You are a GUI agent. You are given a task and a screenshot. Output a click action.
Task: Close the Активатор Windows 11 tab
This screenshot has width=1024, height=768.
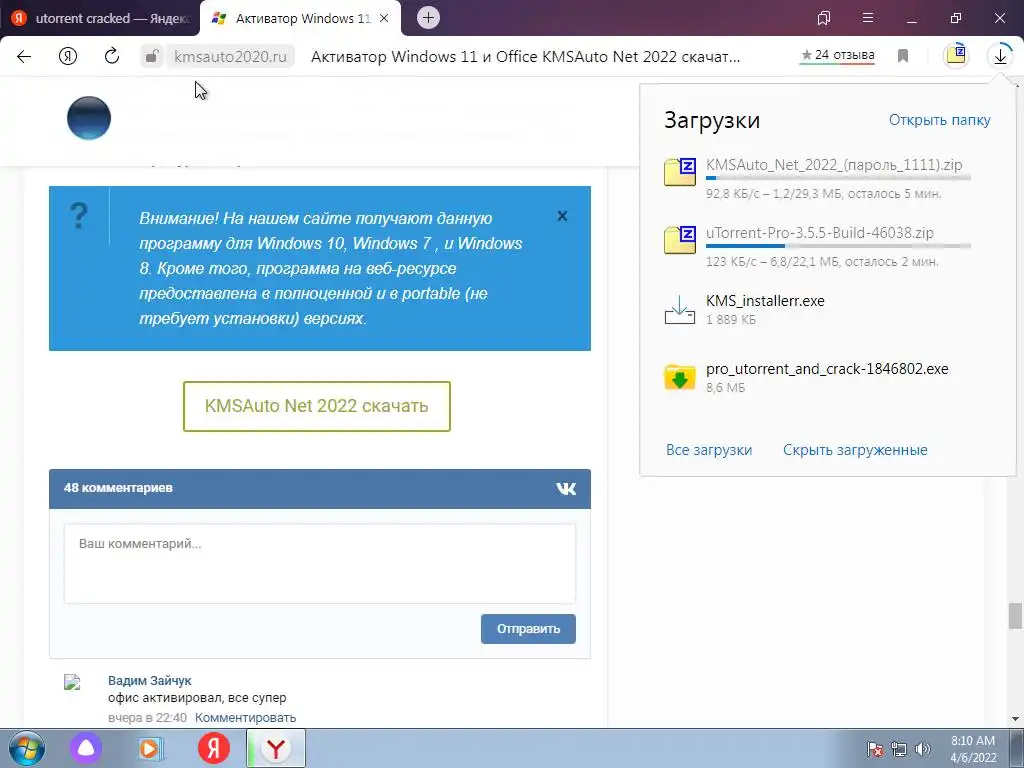(384, 18)
